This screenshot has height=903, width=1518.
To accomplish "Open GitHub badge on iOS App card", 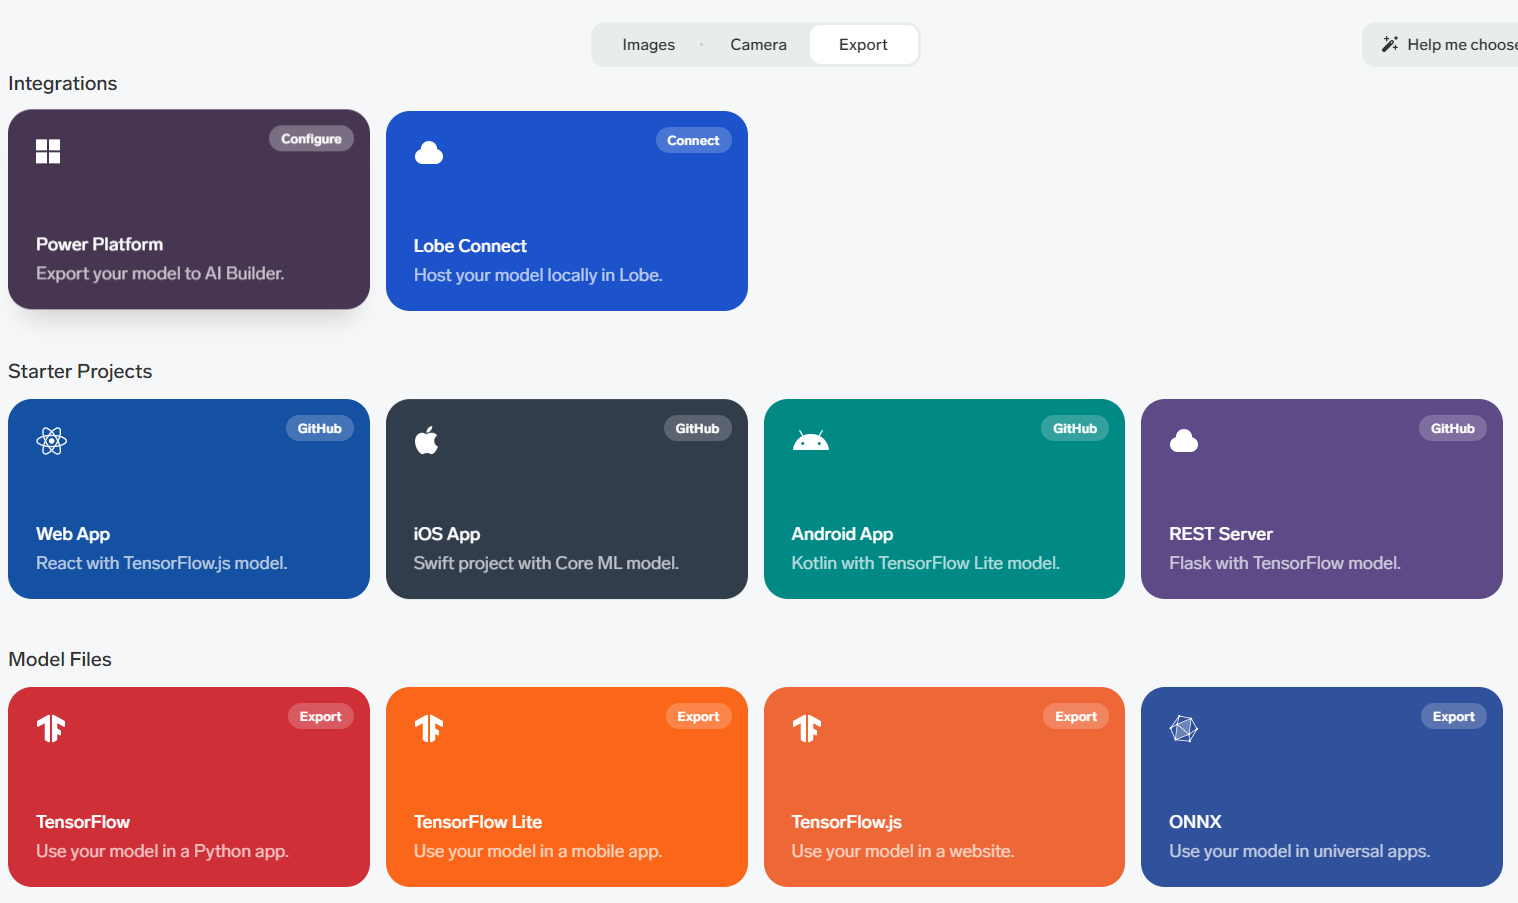I will click(x=697, y=429).
